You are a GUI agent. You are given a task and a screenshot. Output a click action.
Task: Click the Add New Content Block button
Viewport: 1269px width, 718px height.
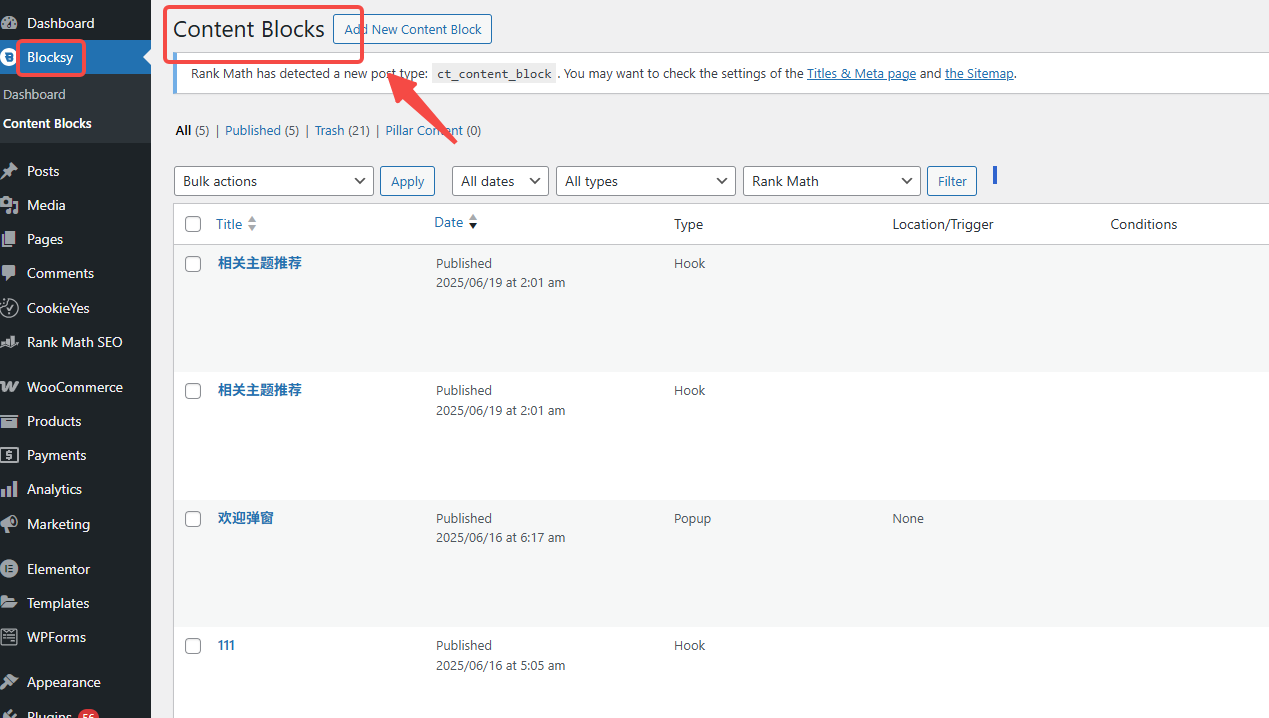pyautogui.click(x=411, y=29)
